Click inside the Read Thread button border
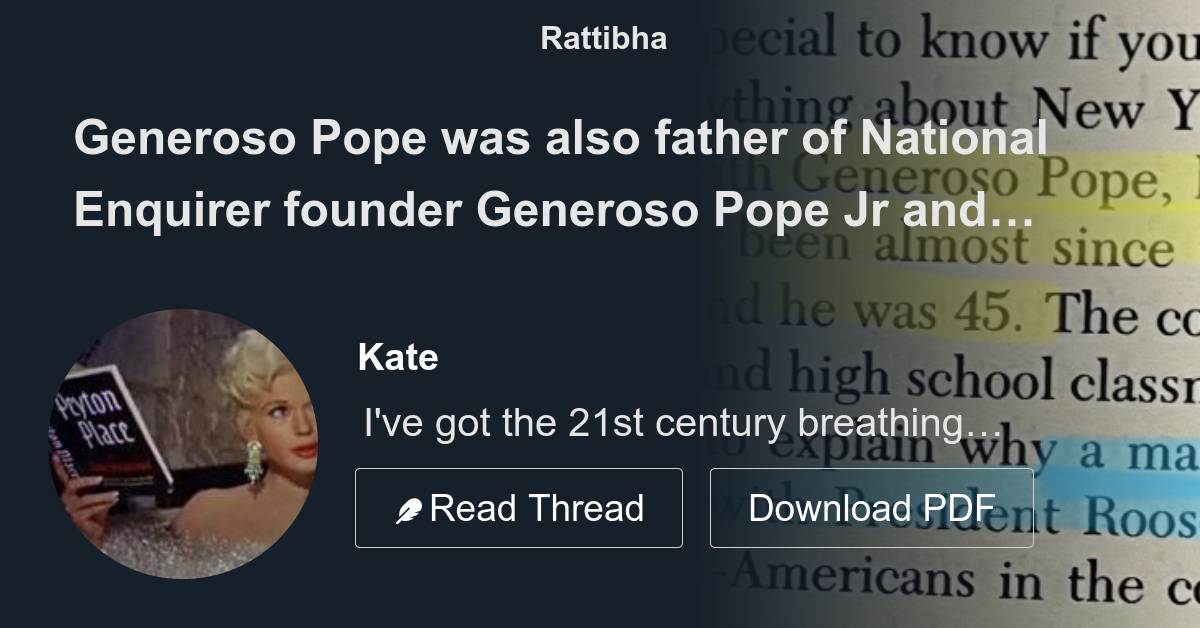1200x628 pixels. (x=519, y=507)
